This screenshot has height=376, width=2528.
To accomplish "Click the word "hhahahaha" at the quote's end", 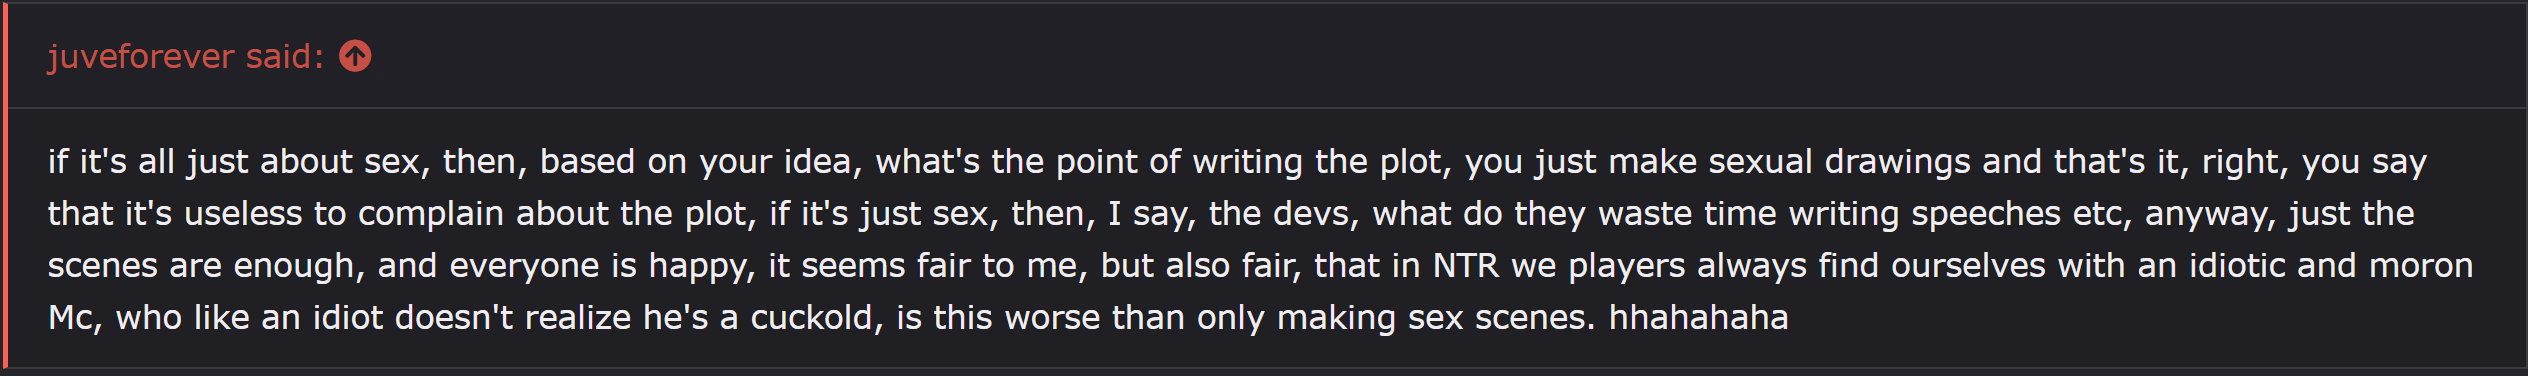I will coord(1698,317).
